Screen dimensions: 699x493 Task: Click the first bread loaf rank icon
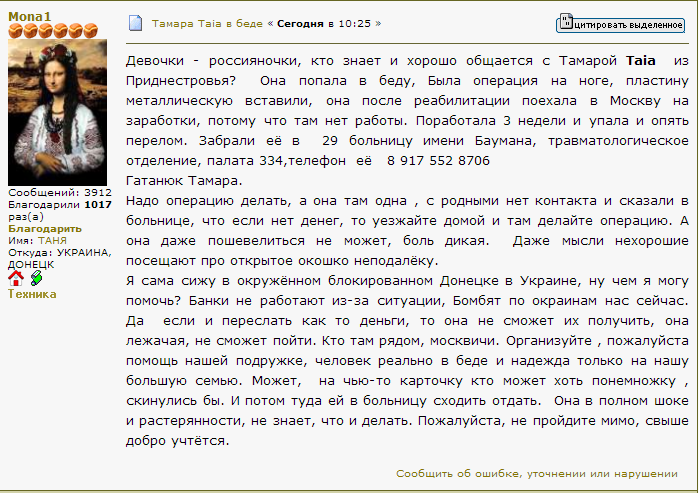(15, 30)
